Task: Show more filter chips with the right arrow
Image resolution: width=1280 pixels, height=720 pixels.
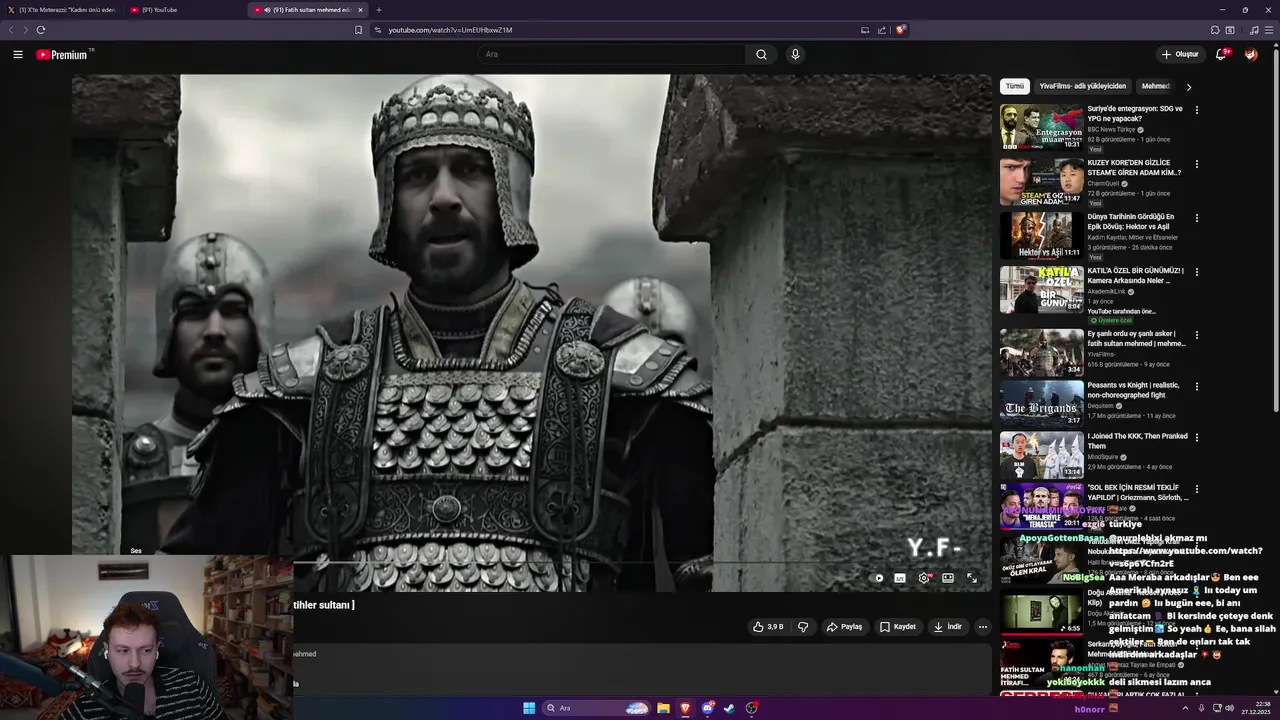Action: pyautogui.click(x=1188, y=87)
